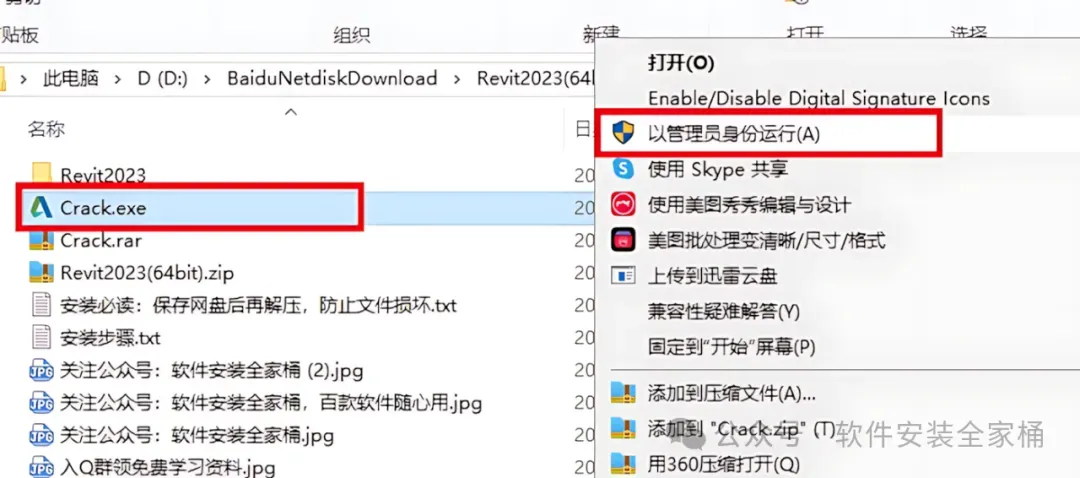Click BaiduNetdiskDownload in the address bar
The height and width of the screenshot is (478, 1080).
[x=332, y=79]
